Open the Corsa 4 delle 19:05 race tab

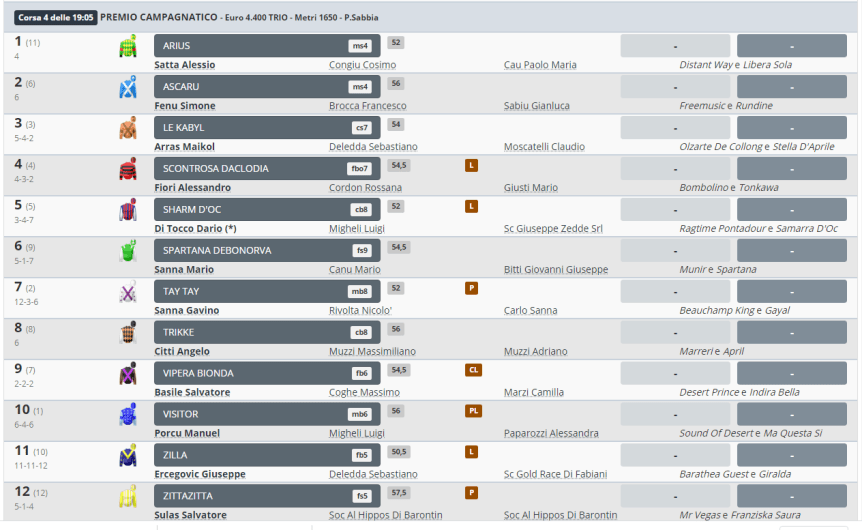55,18
